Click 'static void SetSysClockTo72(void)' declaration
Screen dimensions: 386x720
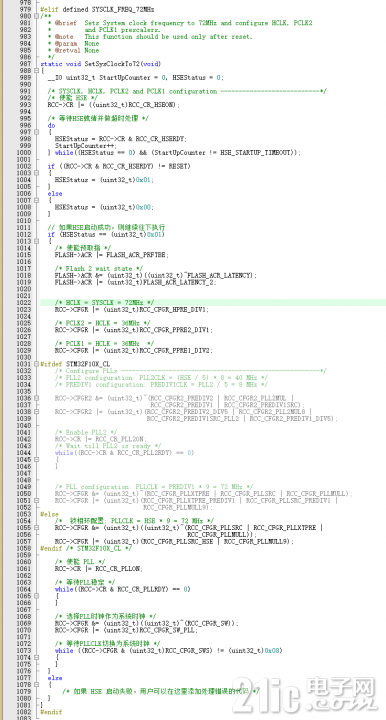point(101,64)
